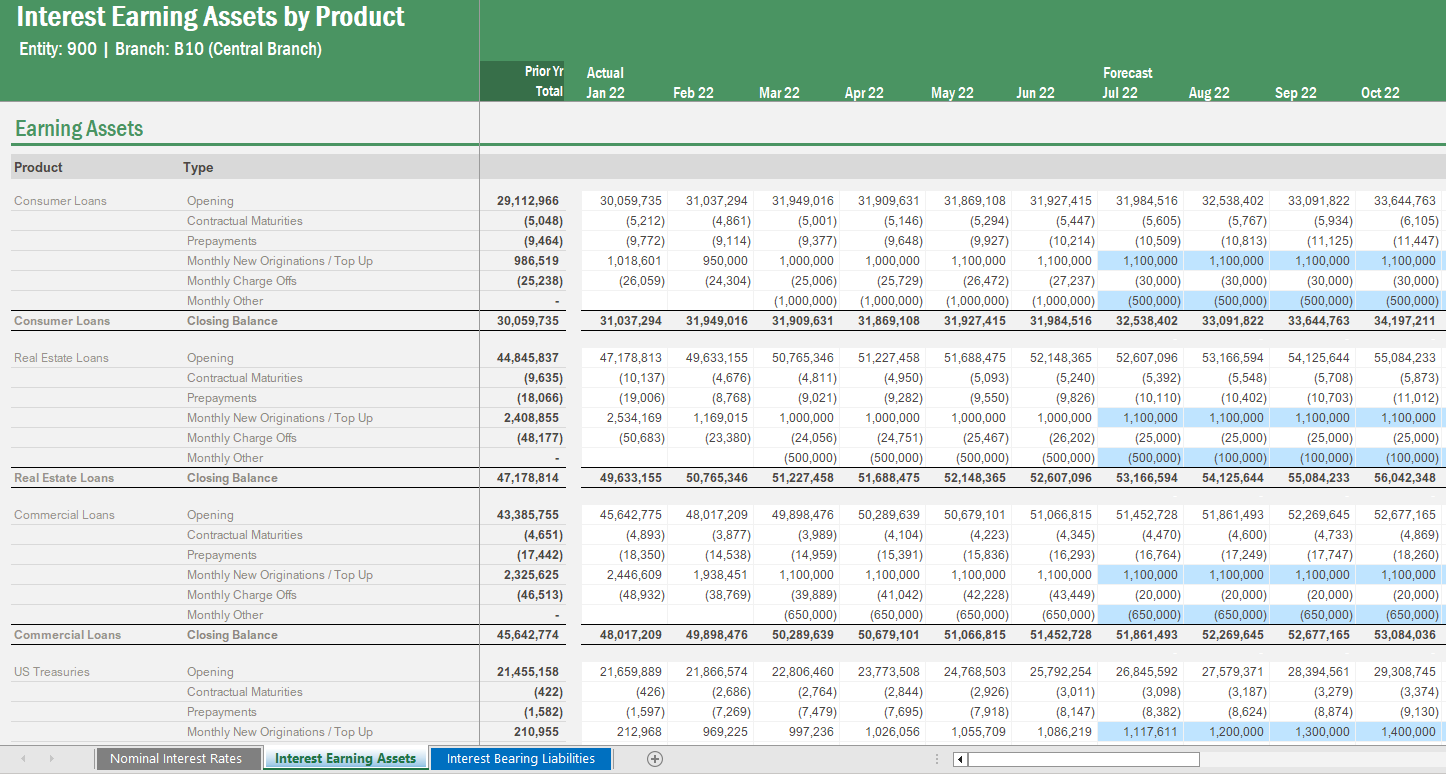Switch to the Nominal Interest Rates sheet

pyautogui.click(x=178, y=758)
